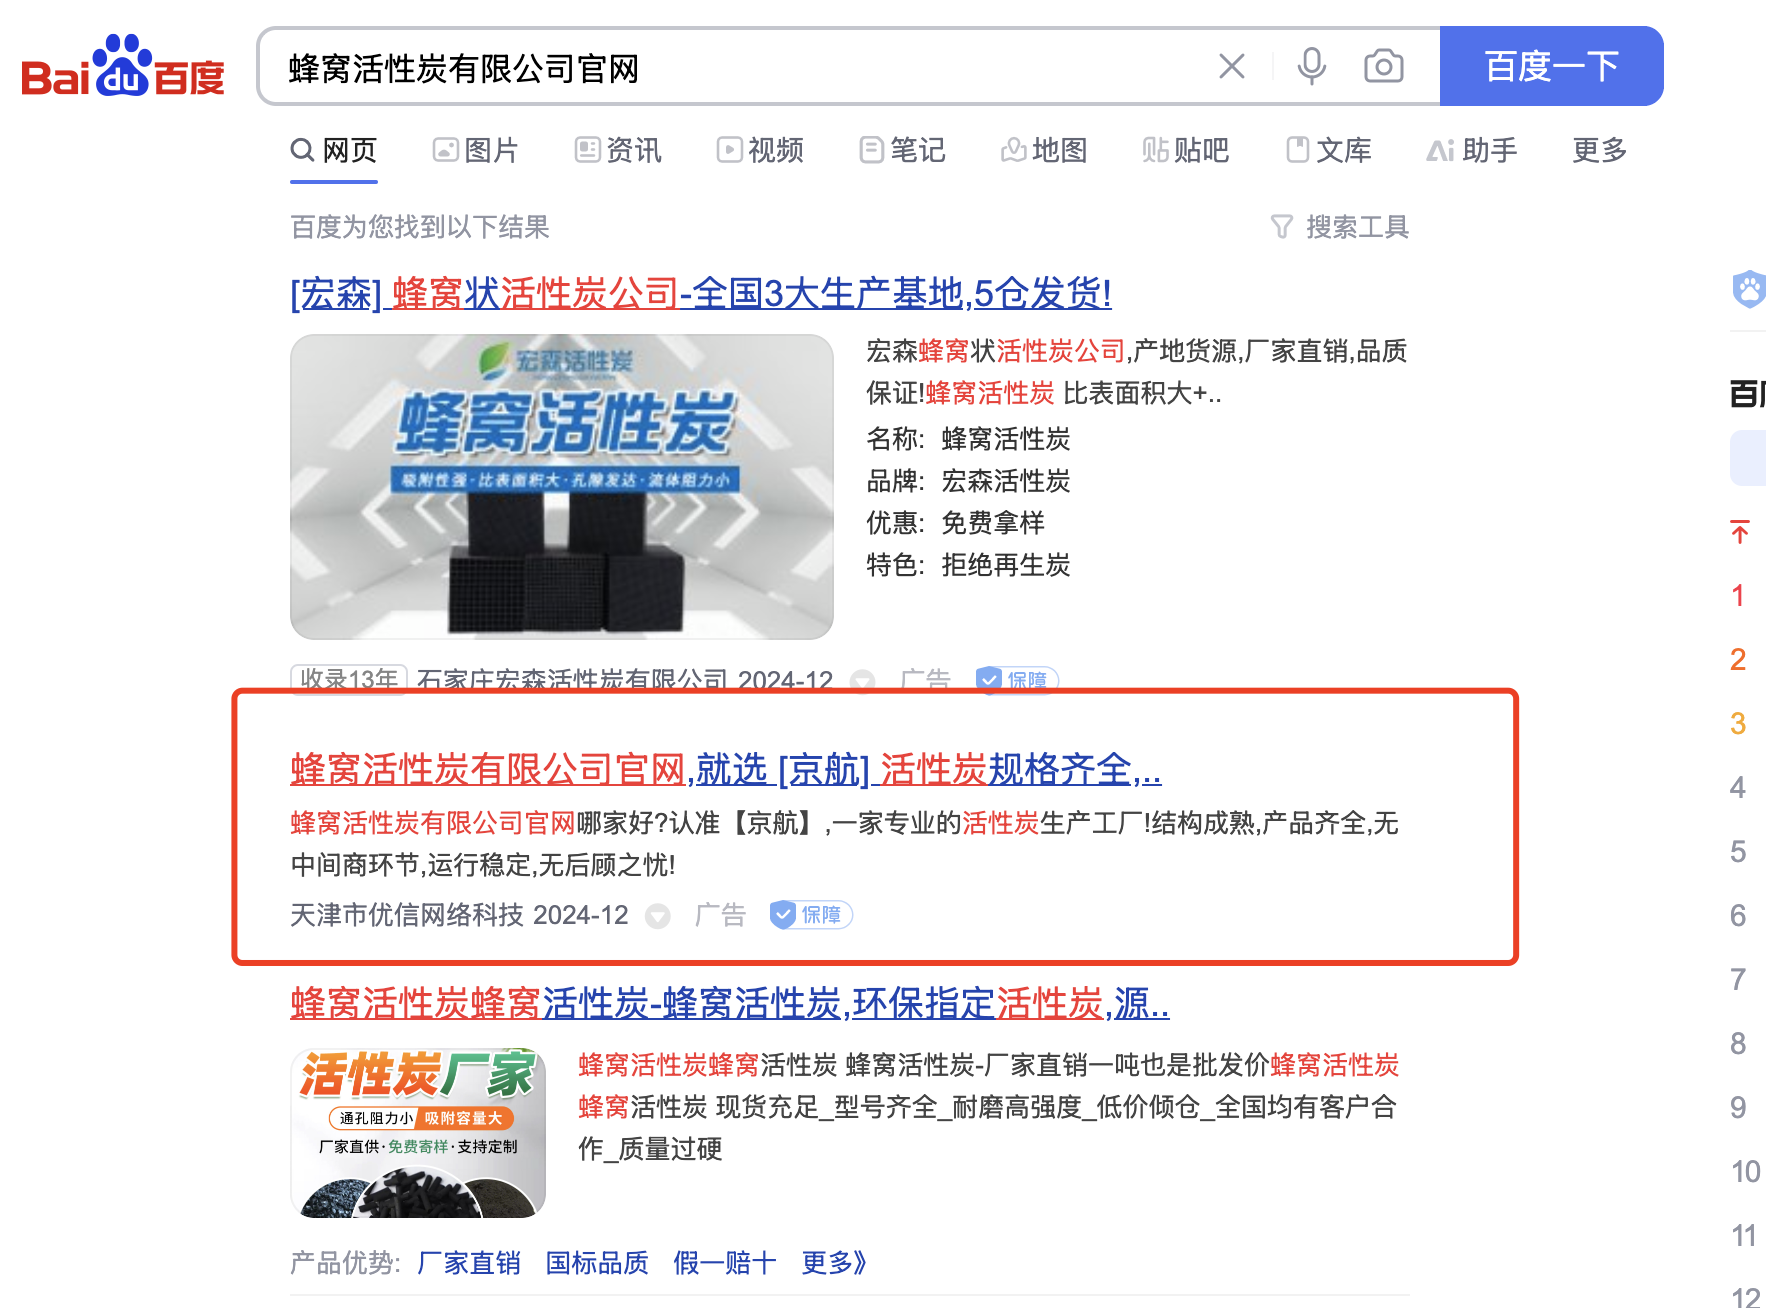The width and height of the screenshot is (1766, 1308).
Task: Open the Ai 助手 tab
Action: click(x=1471, y=150)
